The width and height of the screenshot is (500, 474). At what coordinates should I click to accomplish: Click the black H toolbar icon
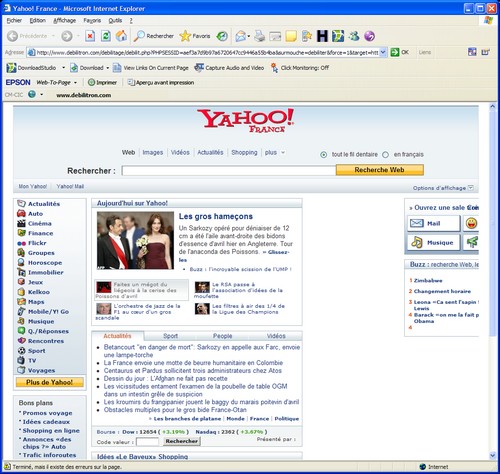click(x=322, y=36)
